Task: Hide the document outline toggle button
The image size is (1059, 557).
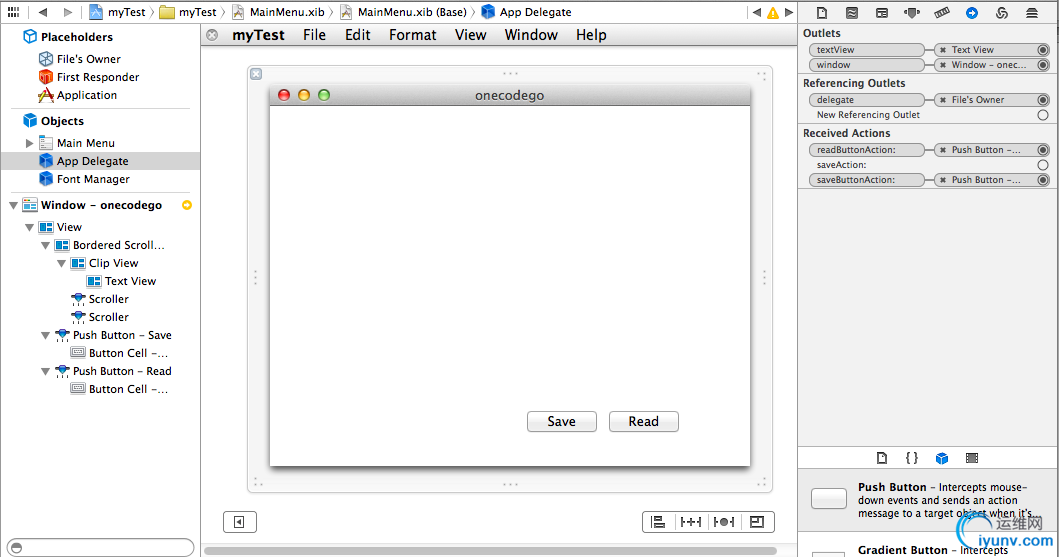Action: point(240,522)
